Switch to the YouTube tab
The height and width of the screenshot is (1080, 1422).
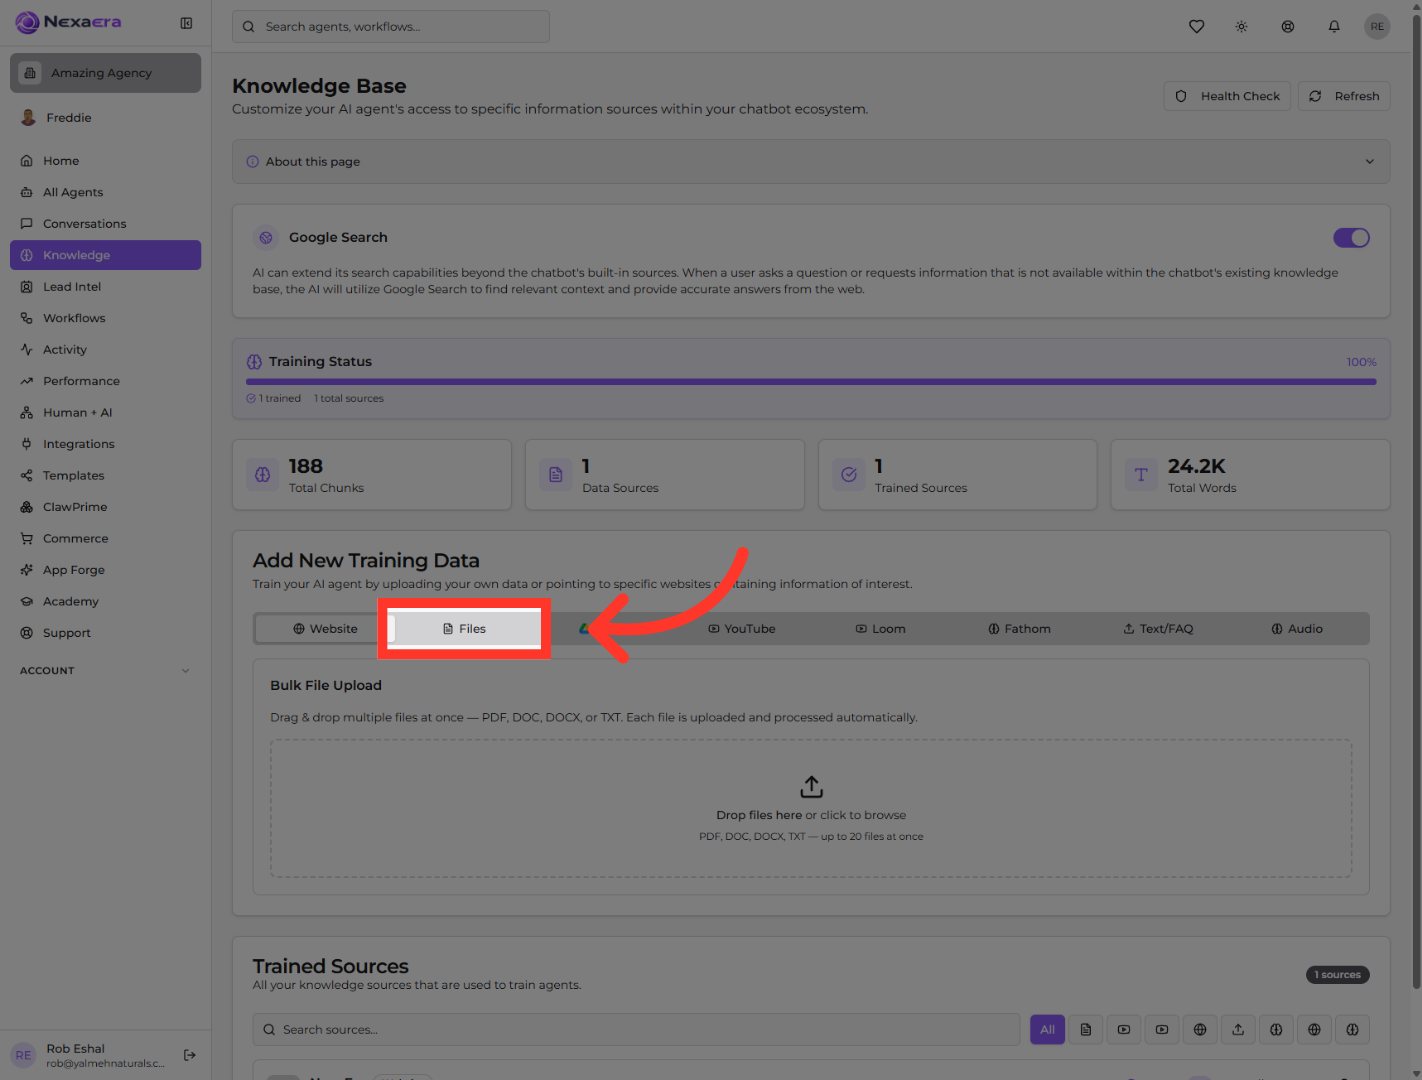[742, 629]
